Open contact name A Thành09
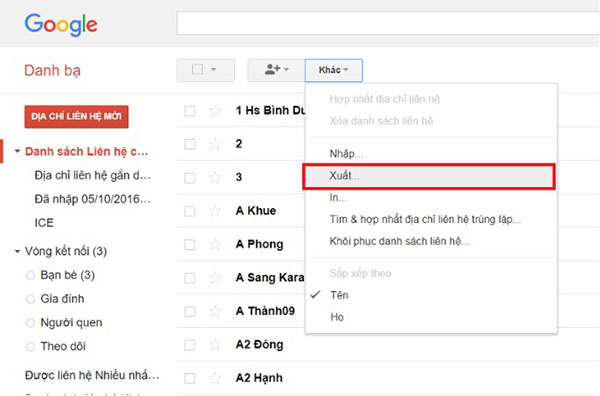Viewport: 600px width, 396px height. [x=265, y=311]
